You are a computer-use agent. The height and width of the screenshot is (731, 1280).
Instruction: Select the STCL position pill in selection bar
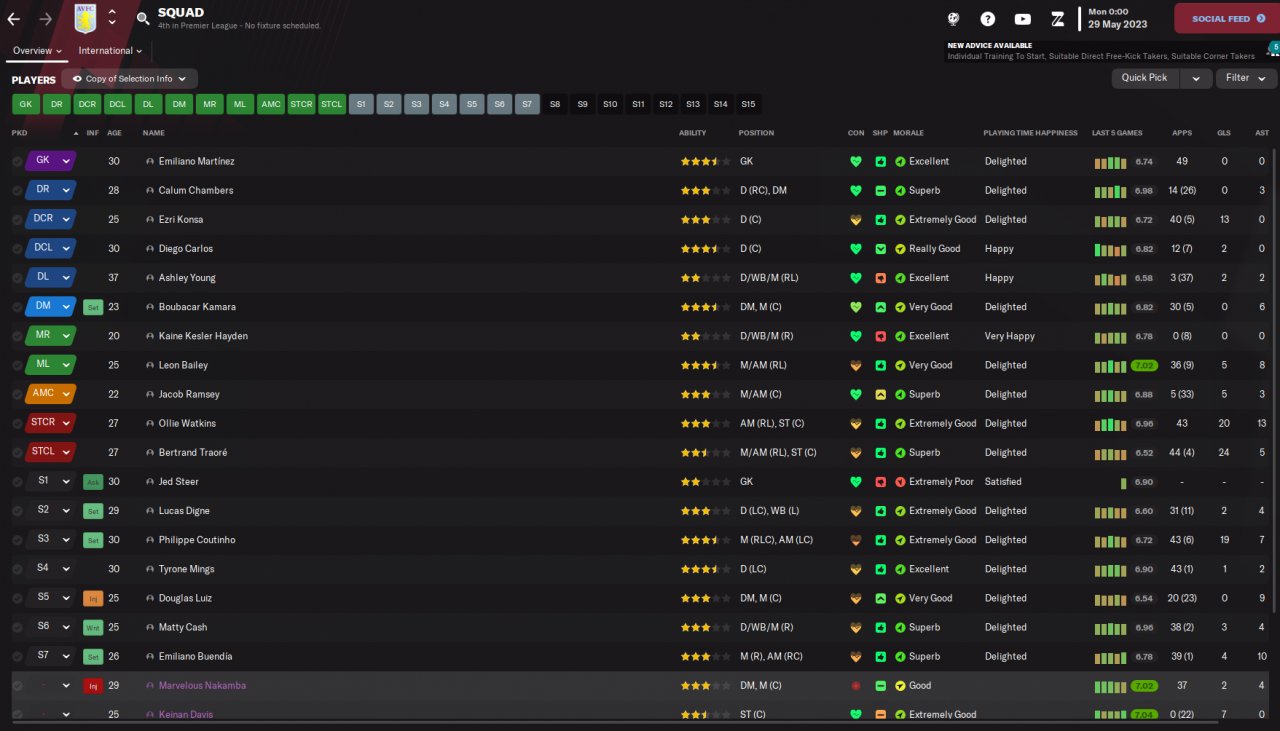point(332,104)
